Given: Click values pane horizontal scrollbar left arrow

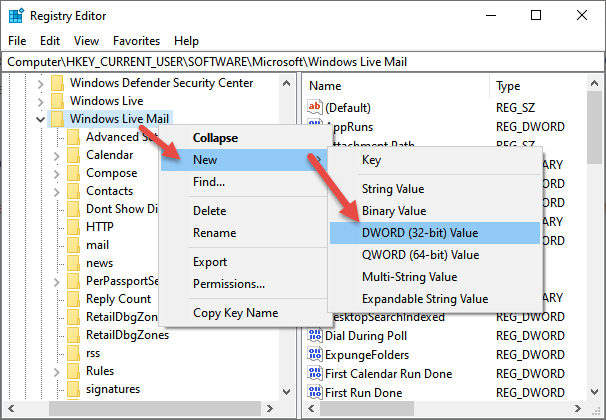Looking at the screenshot, I should [x=312, y=408].
